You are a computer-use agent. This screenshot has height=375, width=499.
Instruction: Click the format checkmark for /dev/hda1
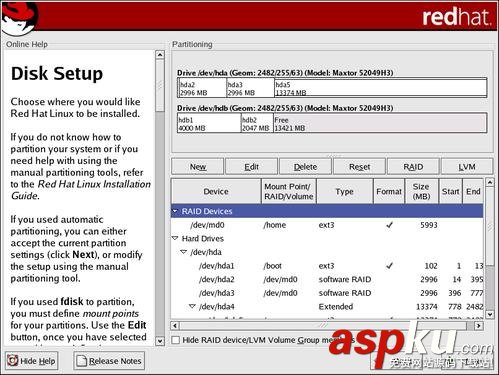tap(389, 266)
